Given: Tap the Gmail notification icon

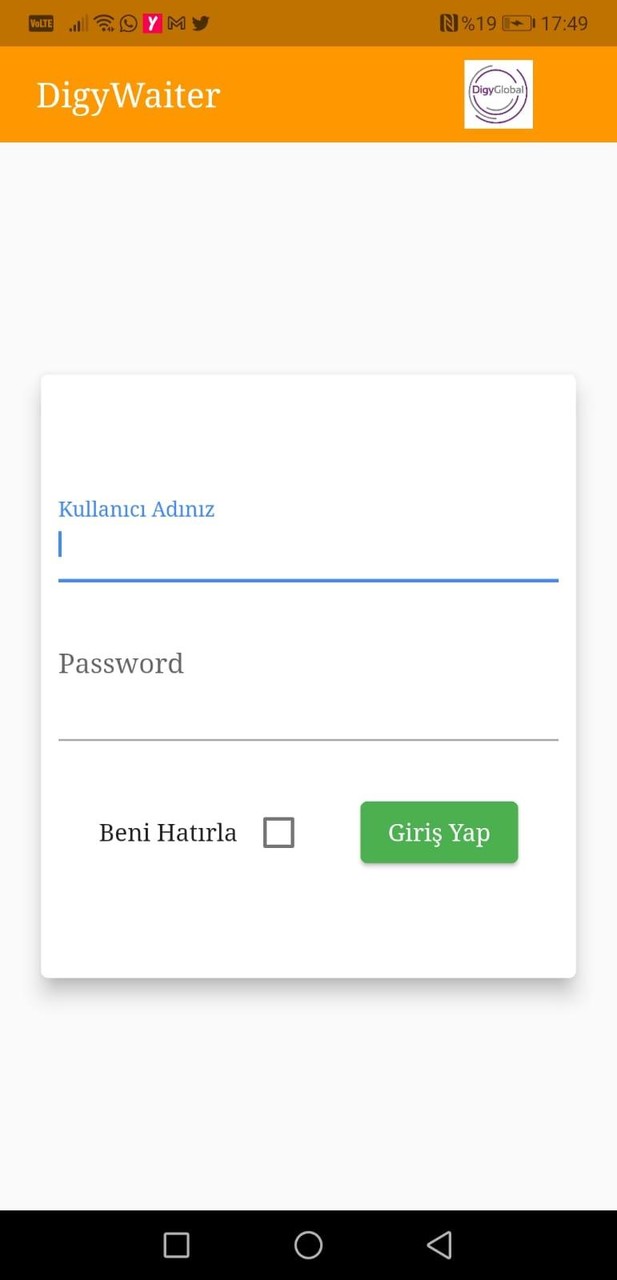Looking at the screenshot, I should pos(177,23).
